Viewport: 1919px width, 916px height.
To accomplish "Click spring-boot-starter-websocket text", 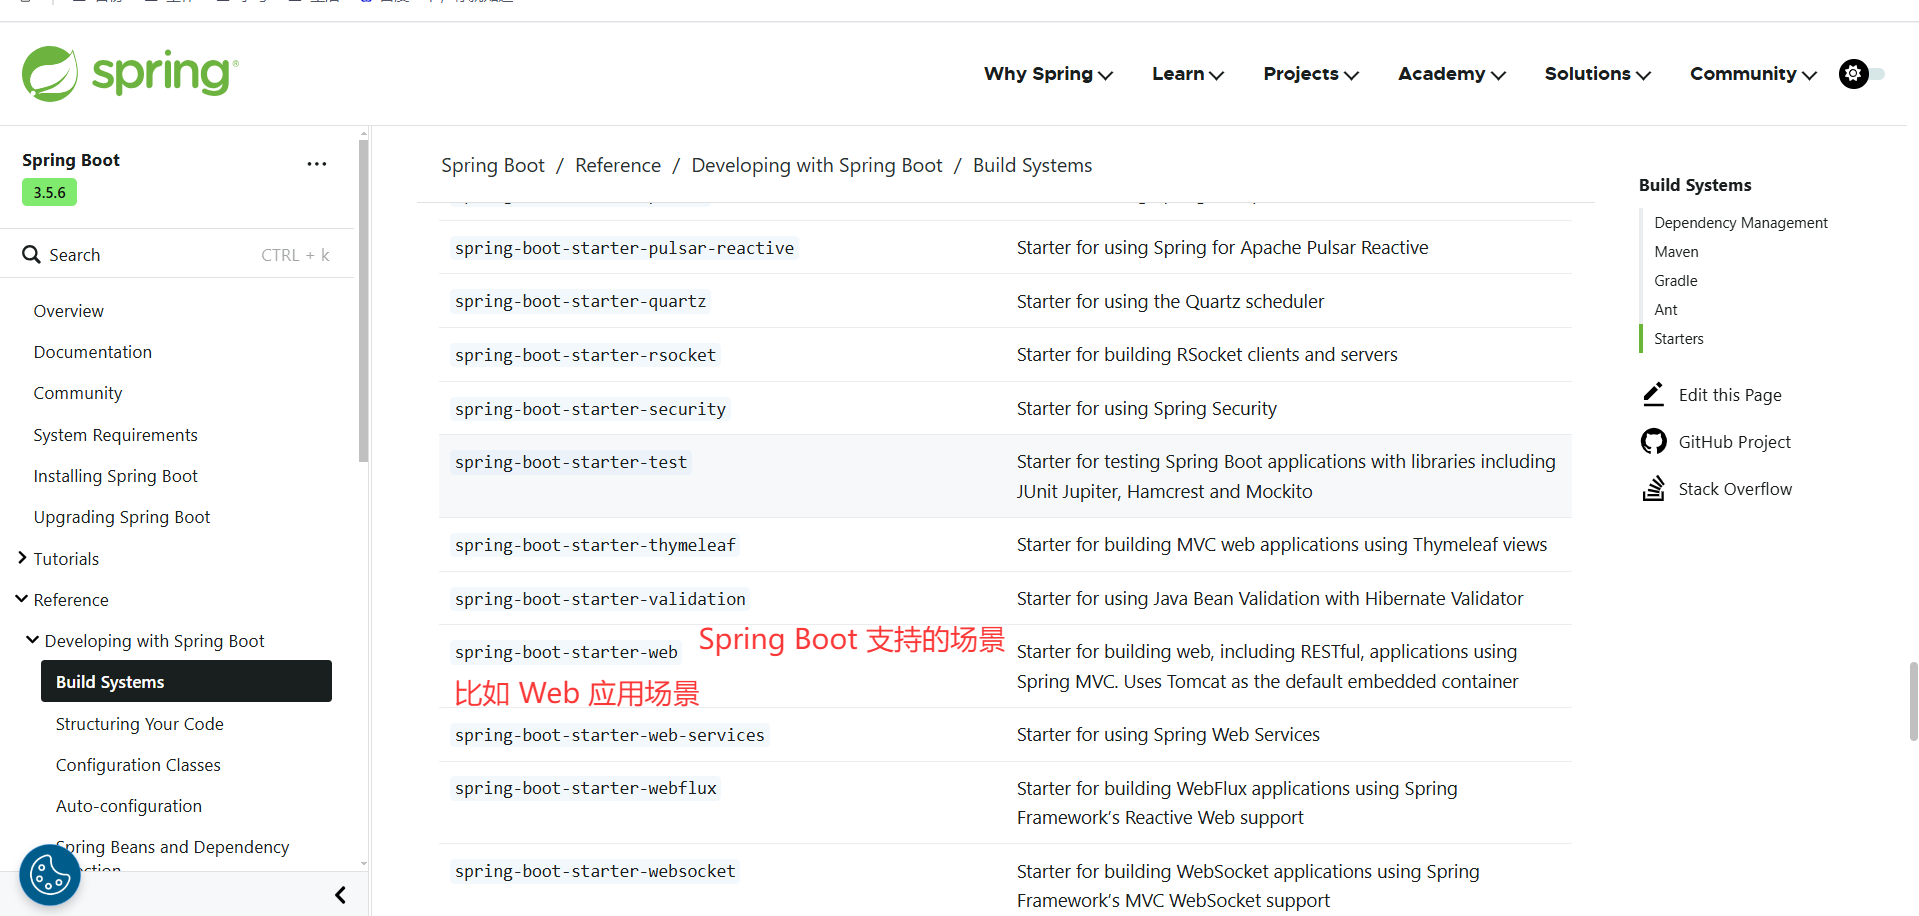I will coord(595,871).
